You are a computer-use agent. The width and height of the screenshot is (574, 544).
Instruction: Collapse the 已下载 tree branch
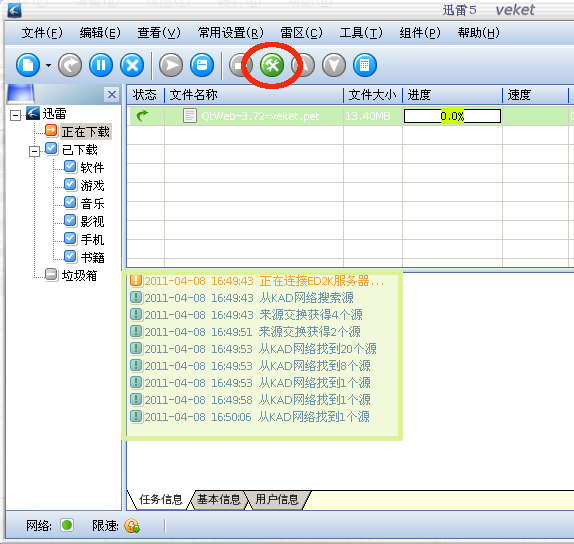point(34,151)
